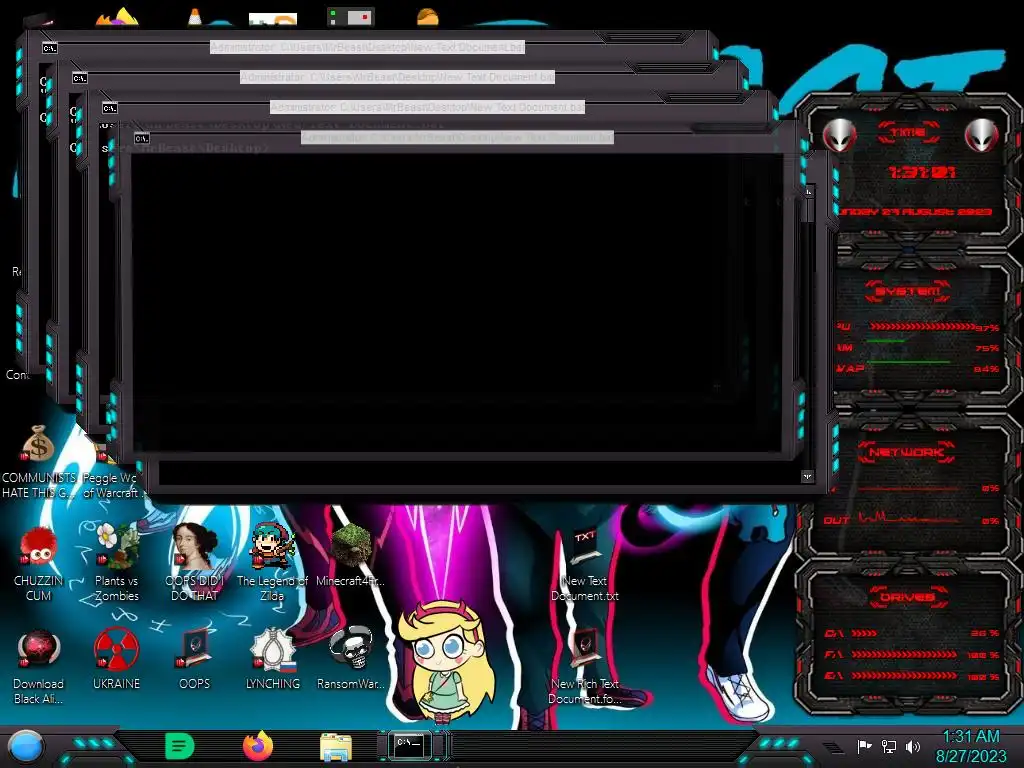Click the network OUT traffic graph

(x=908, y=519)
